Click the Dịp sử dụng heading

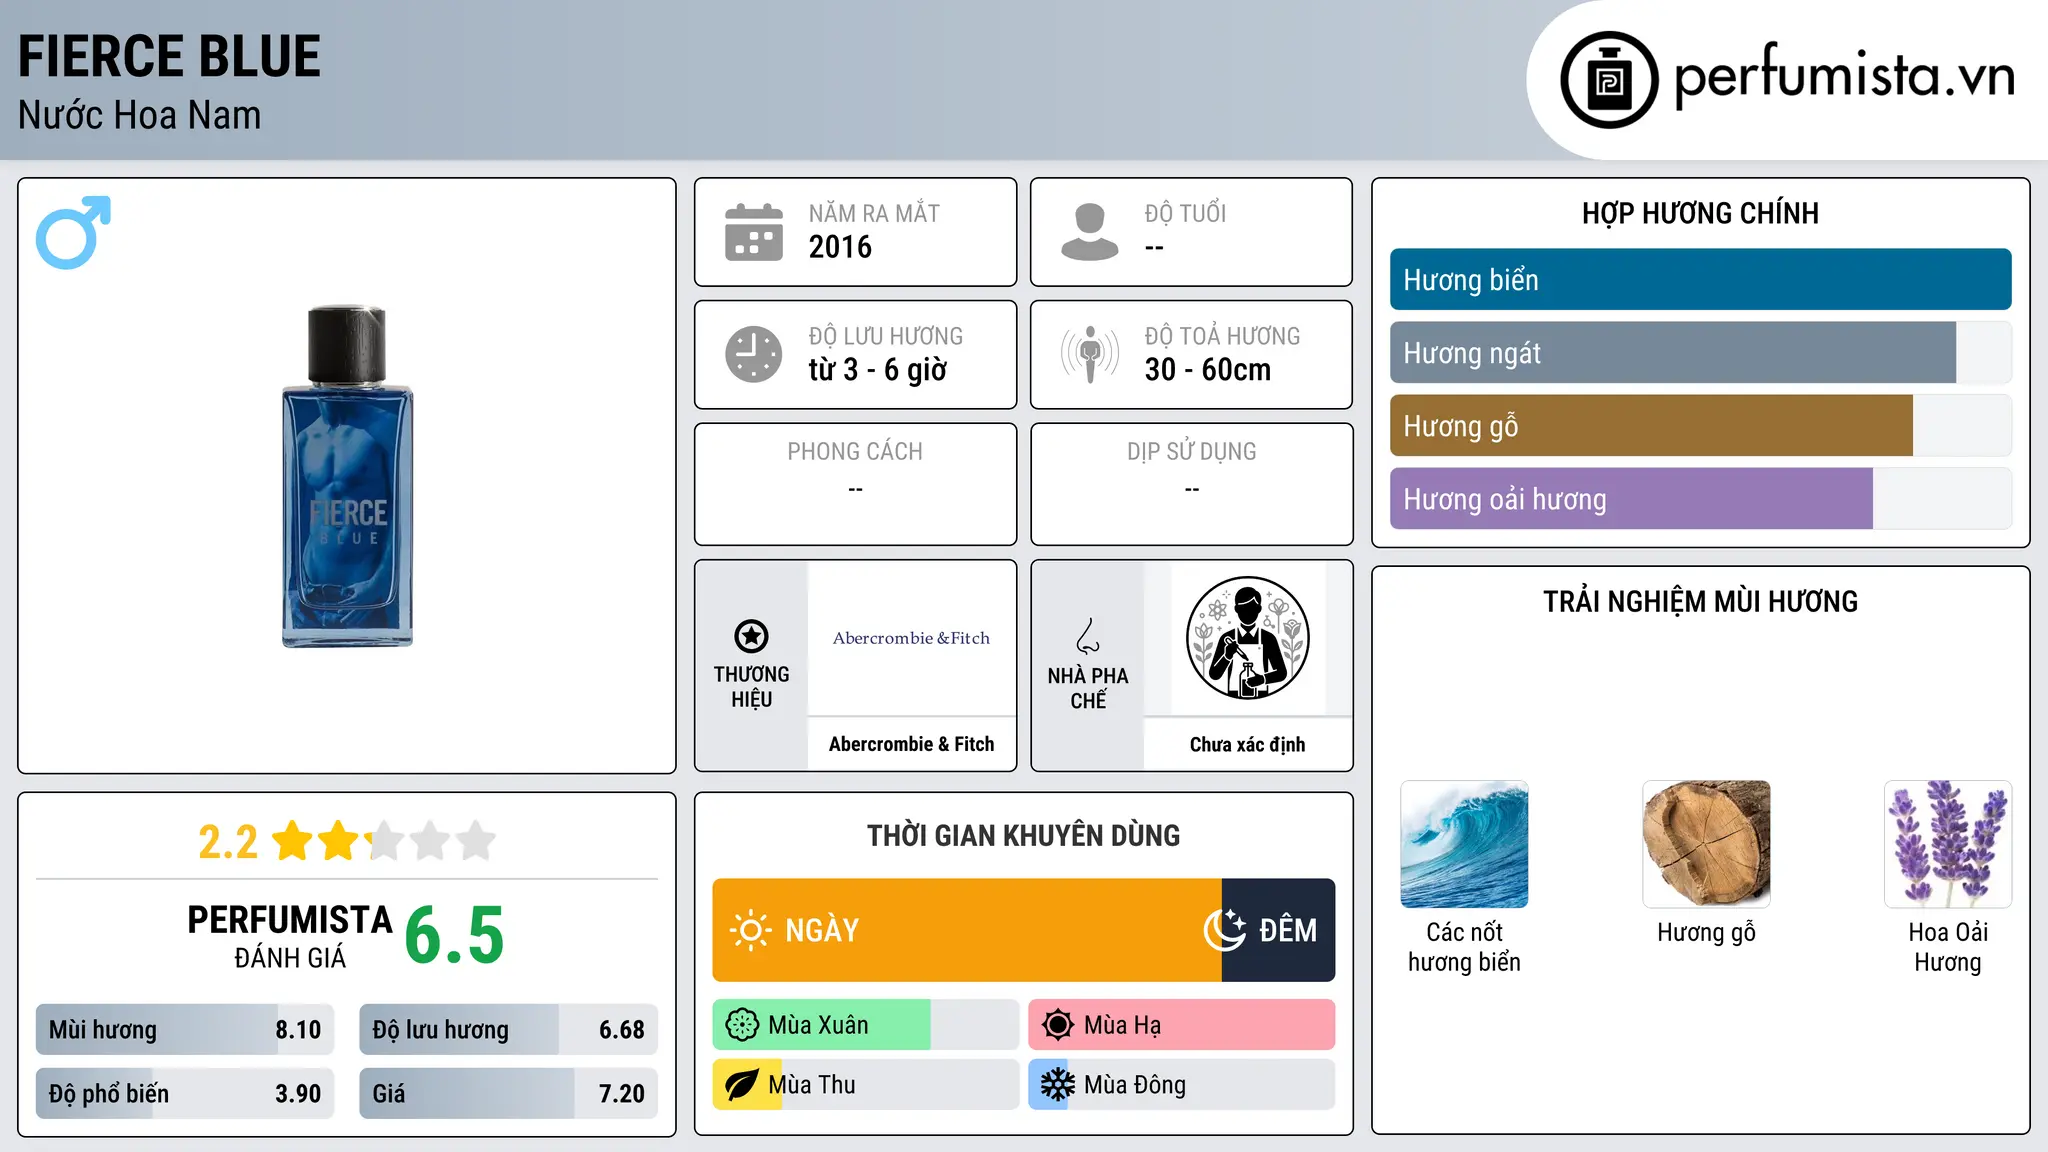(x=1191, y=452)
